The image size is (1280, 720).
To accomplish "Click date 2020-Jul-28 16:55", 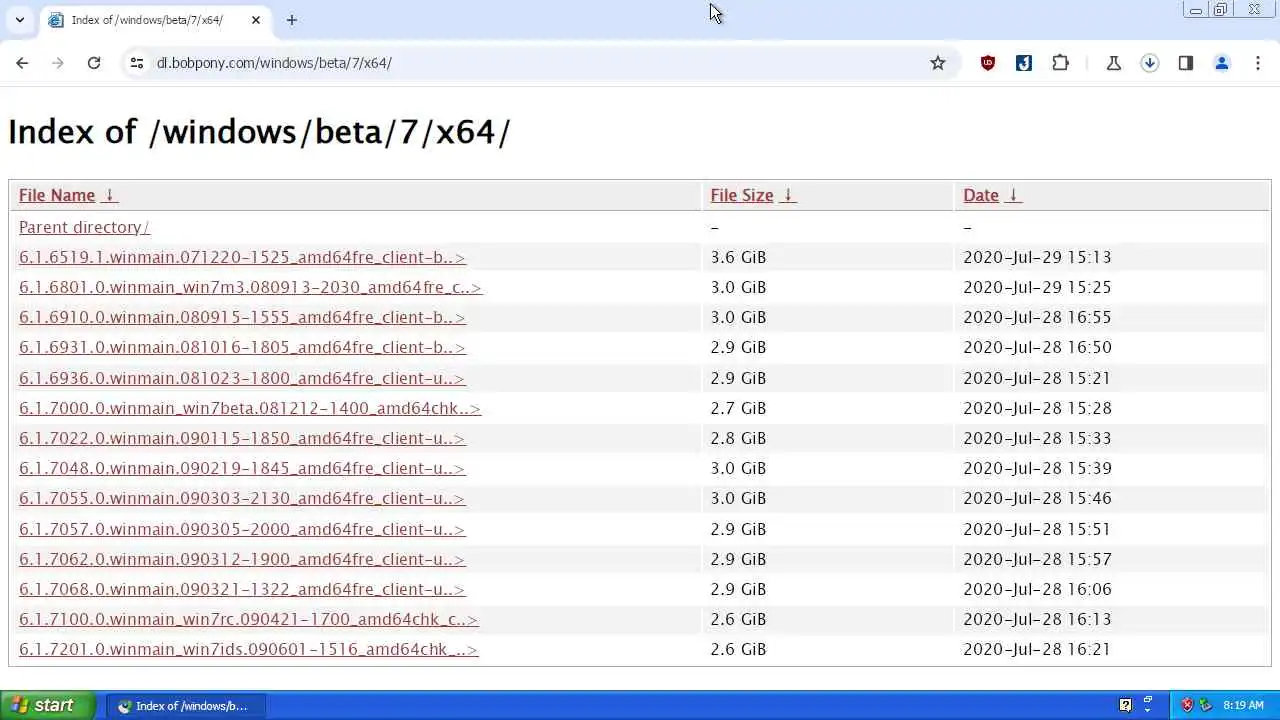I will [x=1037, y=317].
